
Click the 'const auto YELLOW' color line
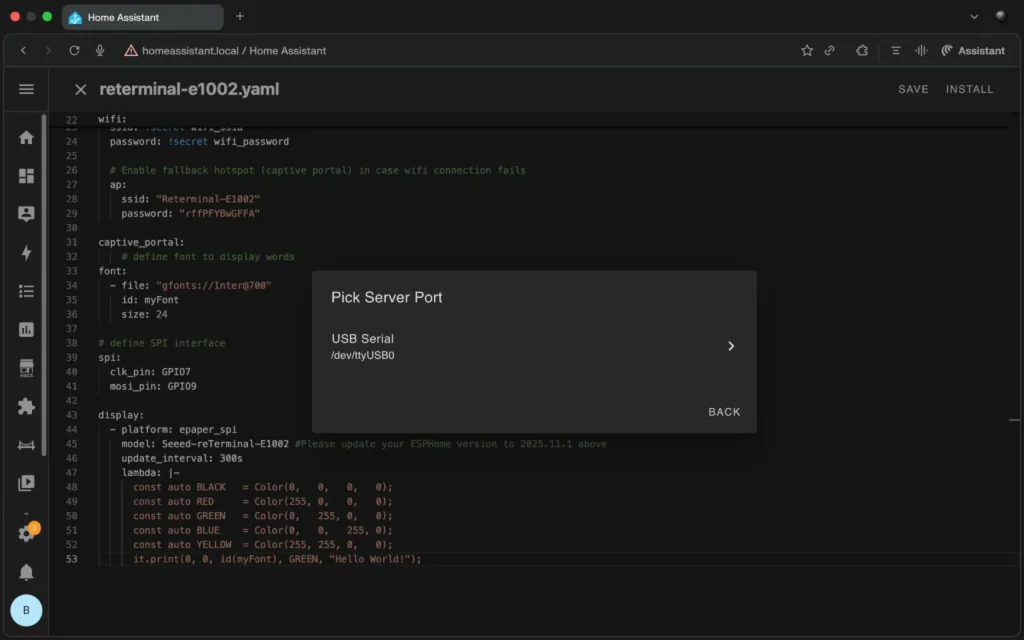click(263, 545)
